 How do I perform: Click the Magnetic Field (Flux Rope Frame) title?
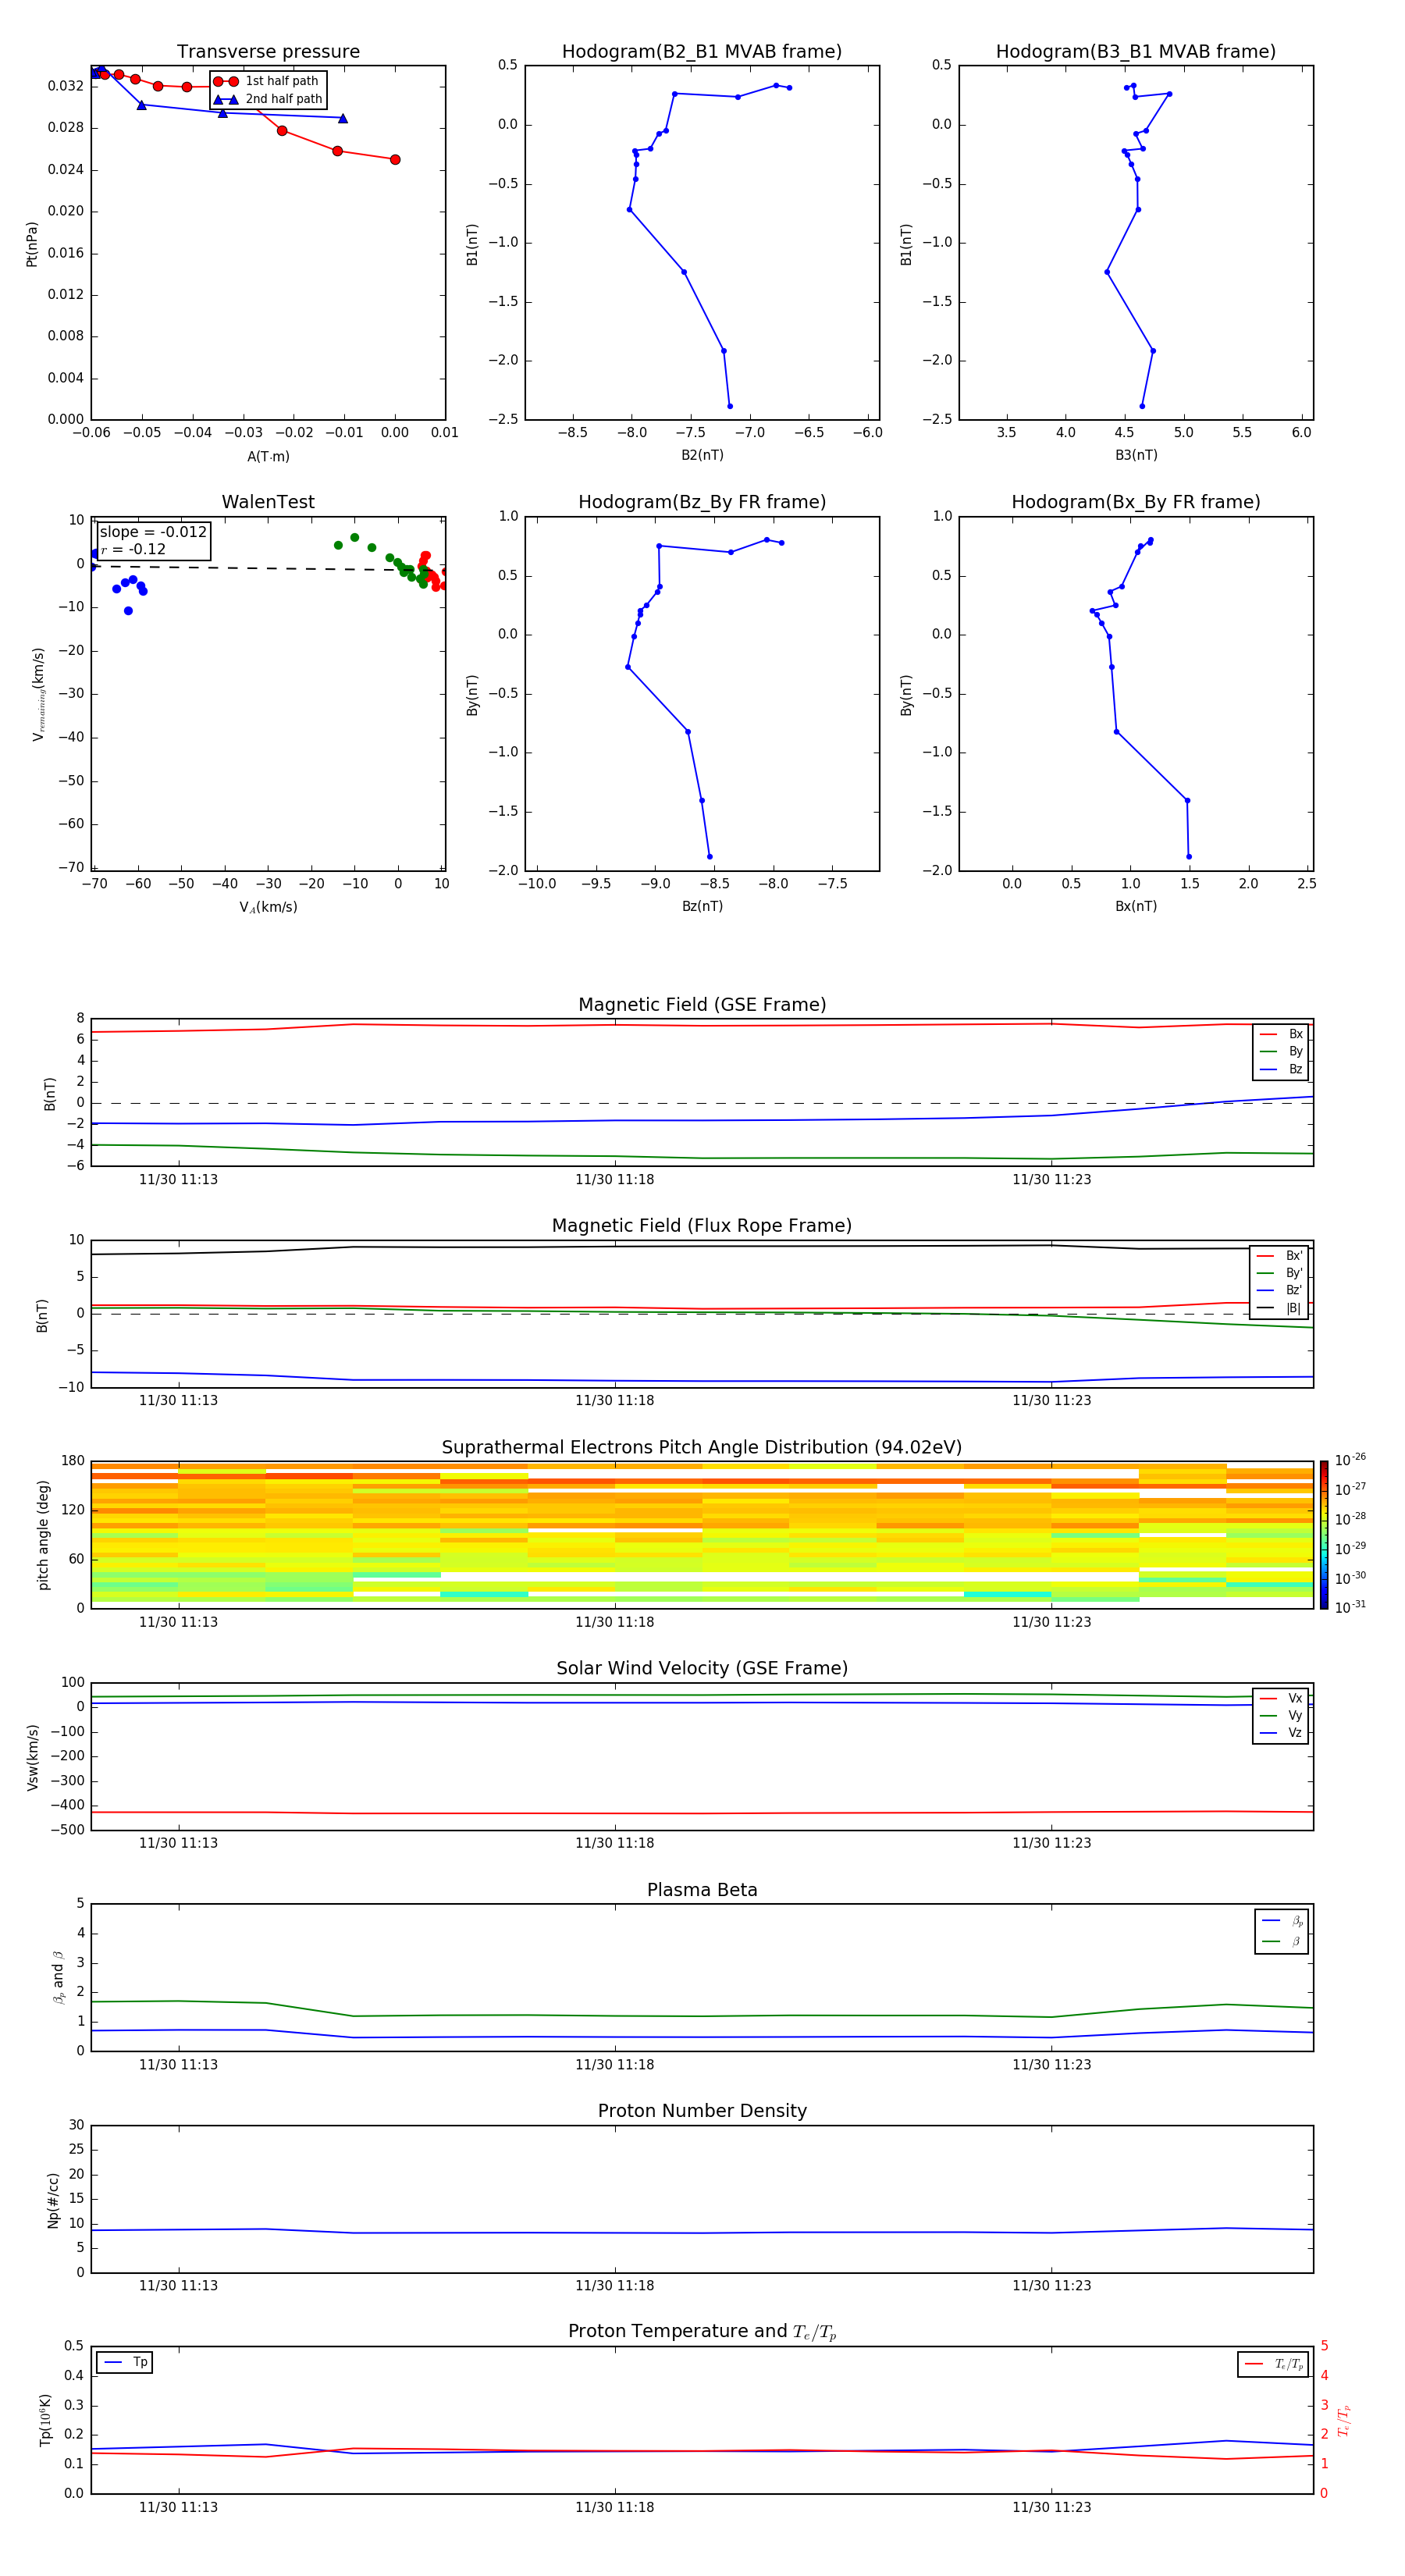click(702, 1226)
